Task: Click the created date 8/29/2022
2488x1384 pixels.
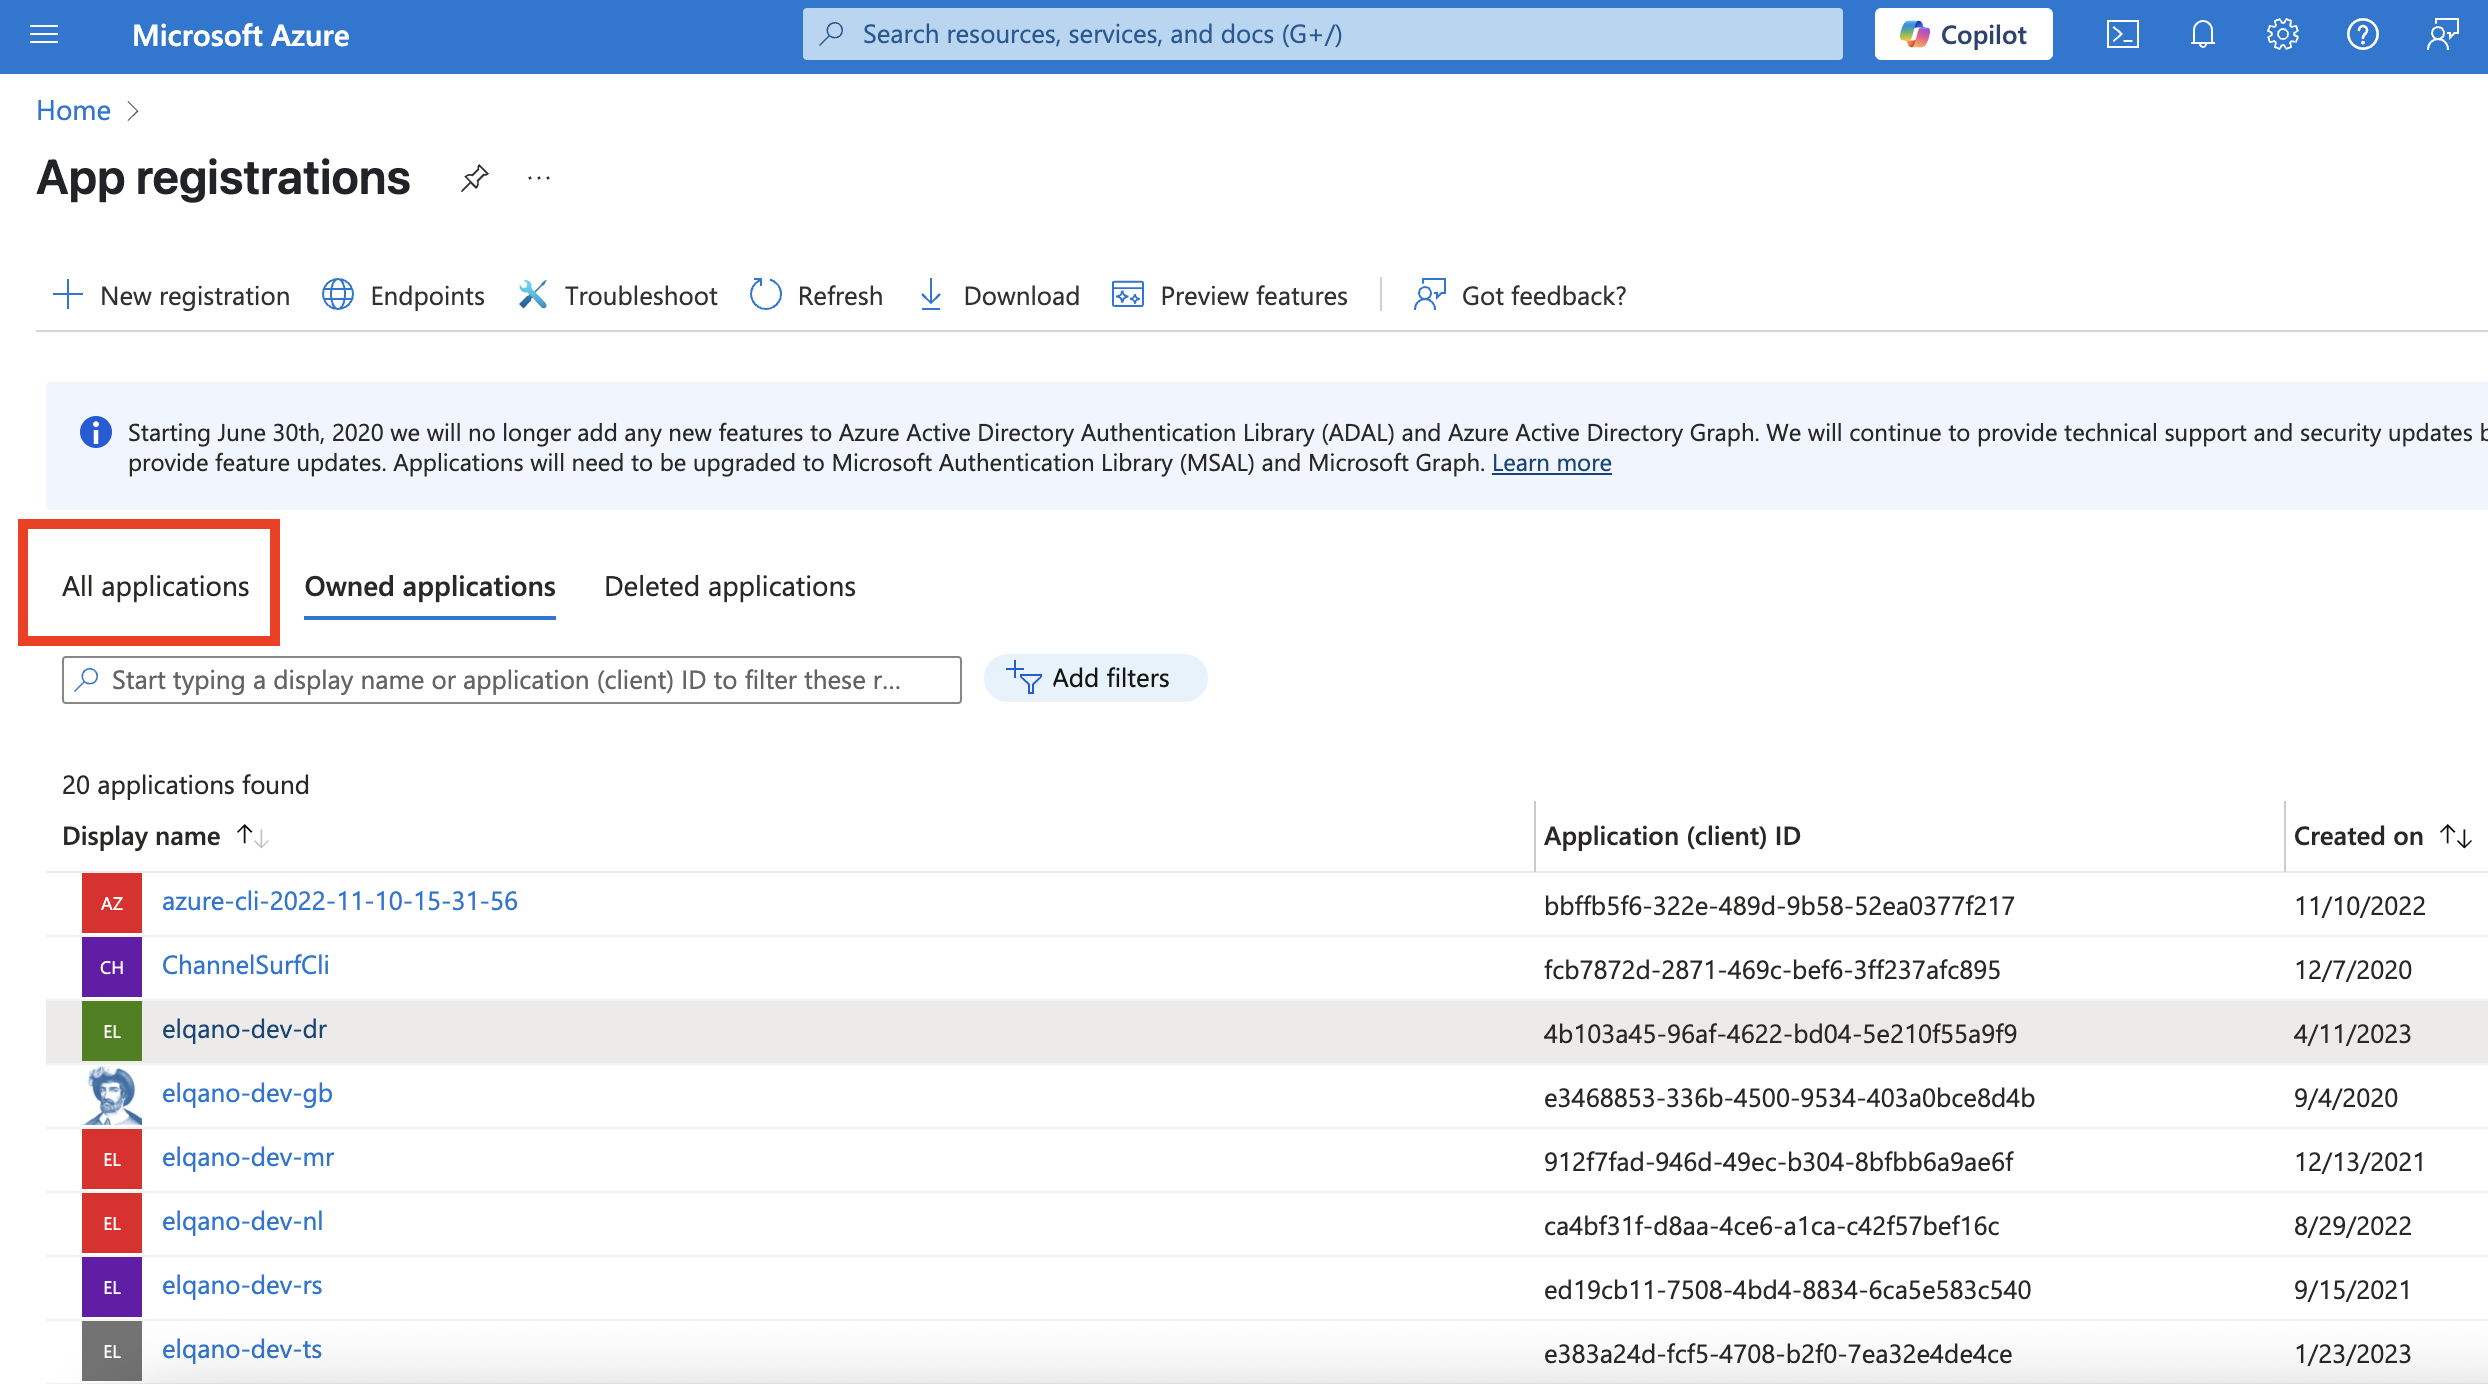Action: [2353, 1225]
